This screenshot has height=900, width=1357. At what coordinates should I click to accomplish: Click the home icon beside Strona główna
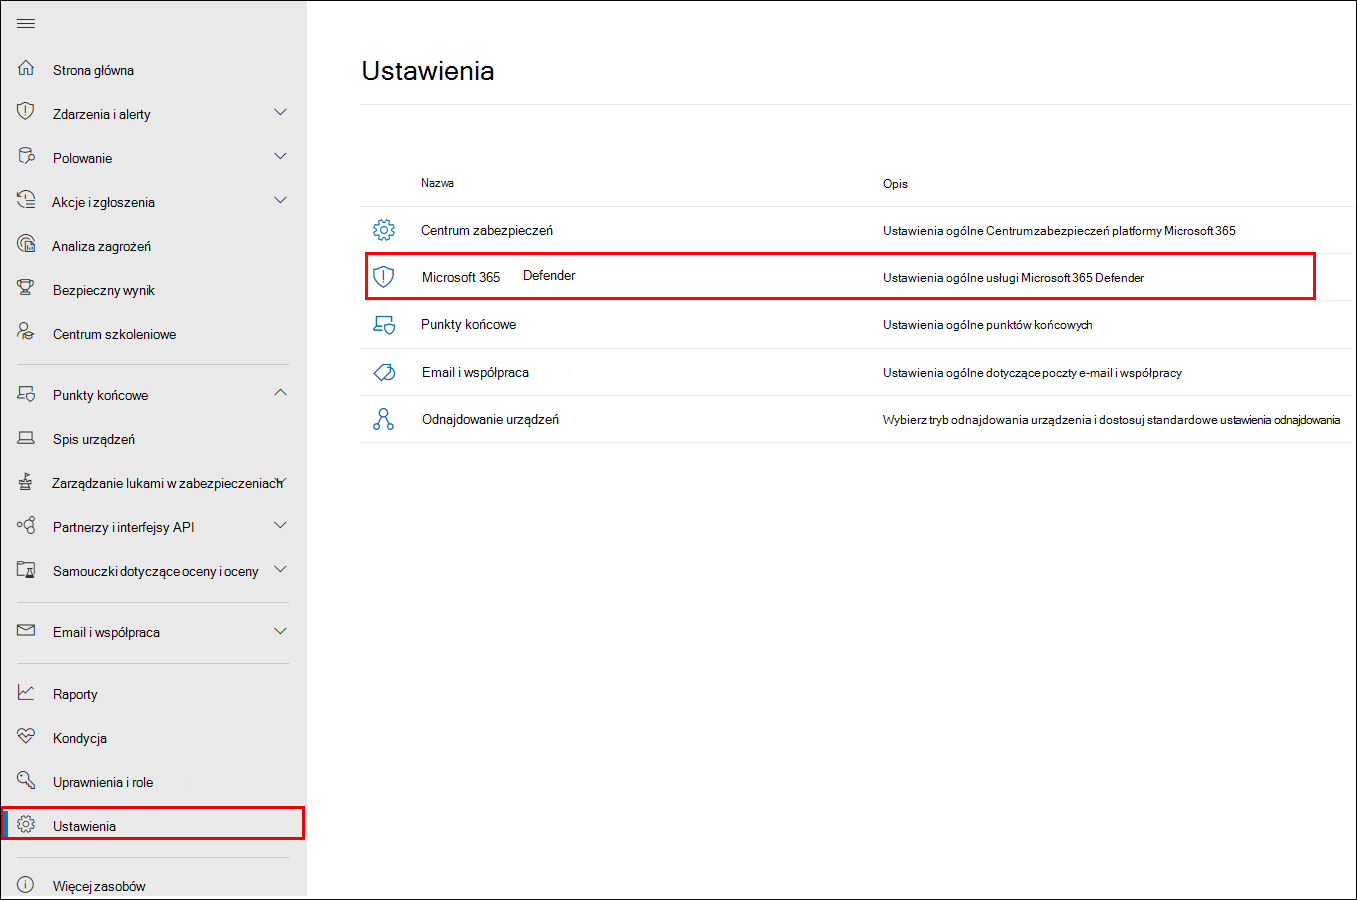26,68
